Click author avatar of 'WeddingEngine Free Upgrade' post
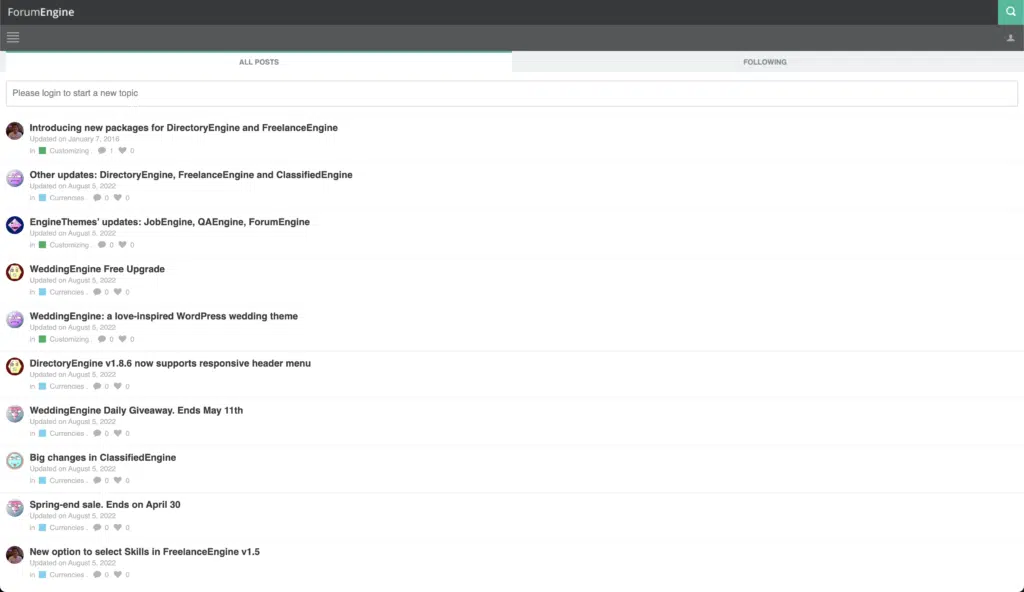 coord(14,272)
